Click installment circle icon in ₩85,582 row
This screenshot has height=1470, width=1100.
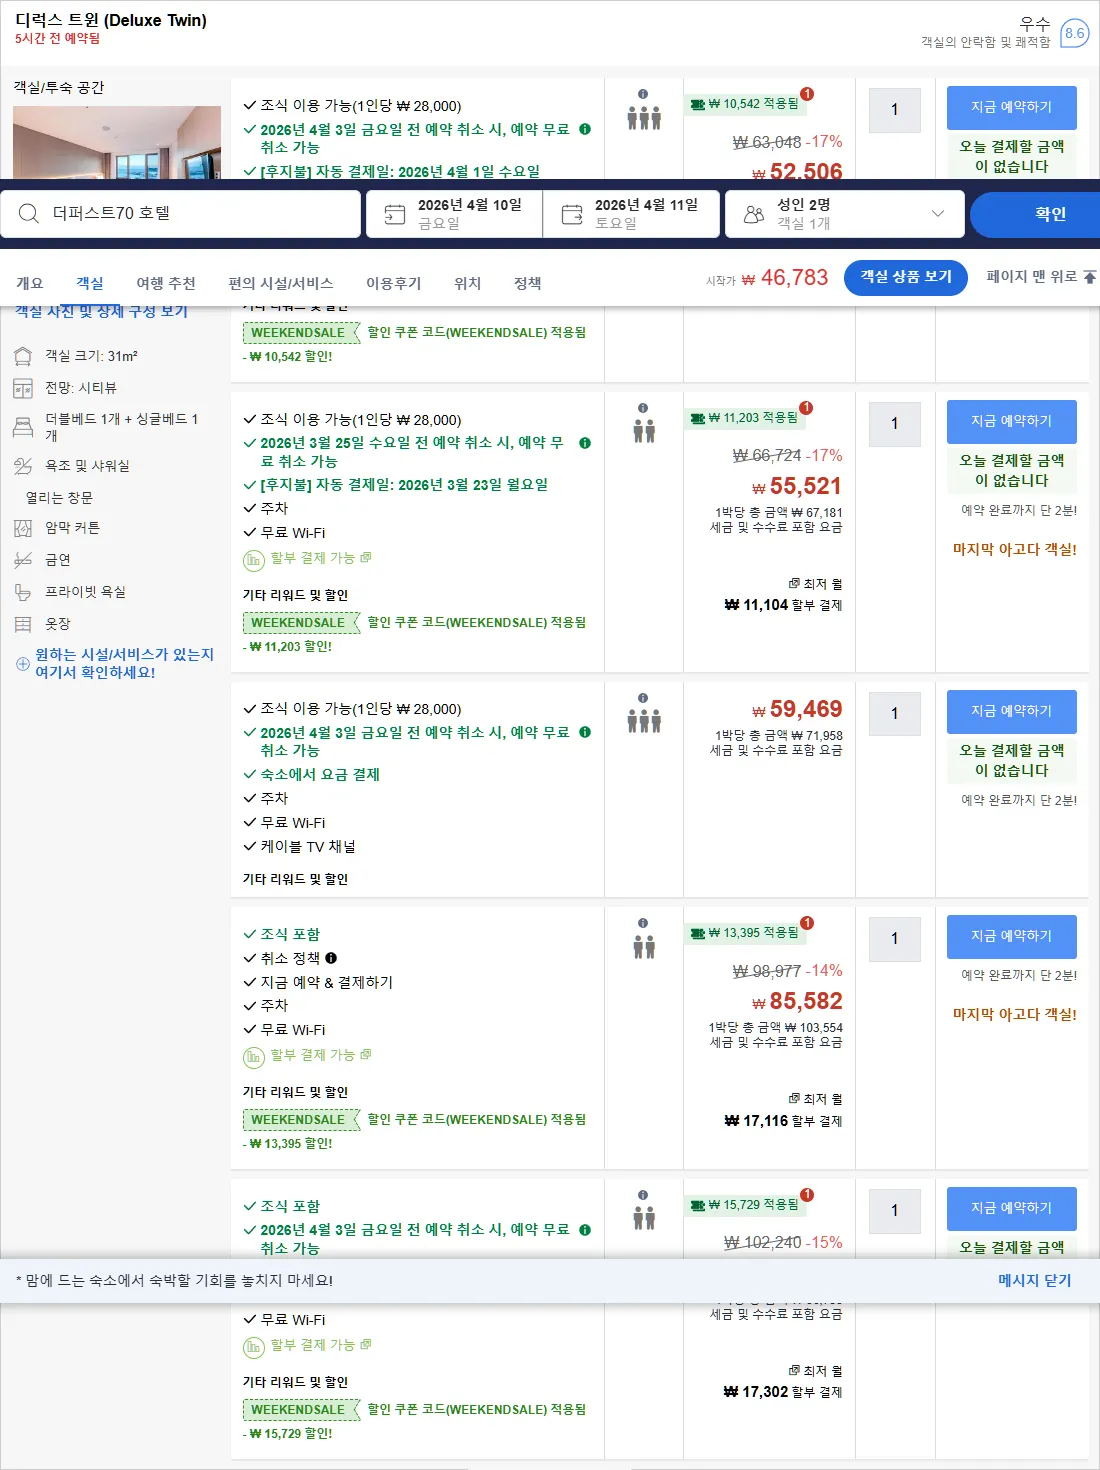pos(254,1057)
